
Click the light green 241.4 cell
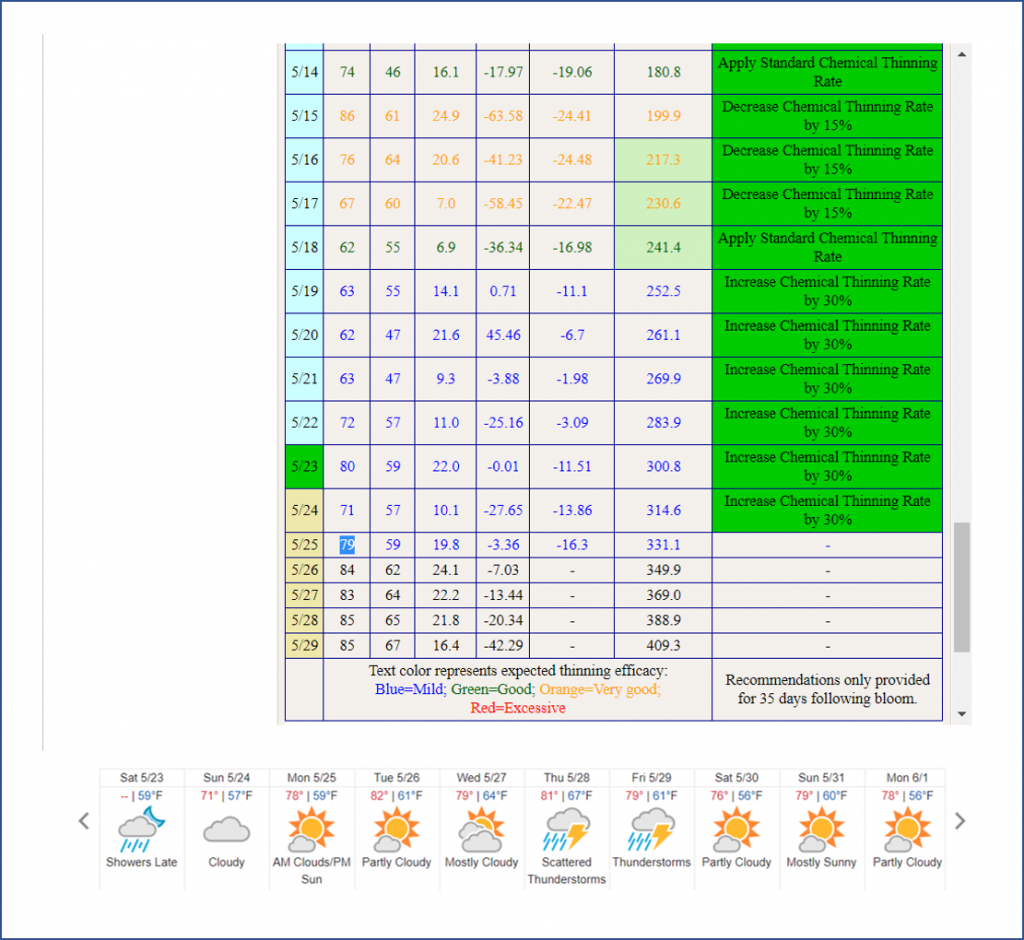(663, 248)
